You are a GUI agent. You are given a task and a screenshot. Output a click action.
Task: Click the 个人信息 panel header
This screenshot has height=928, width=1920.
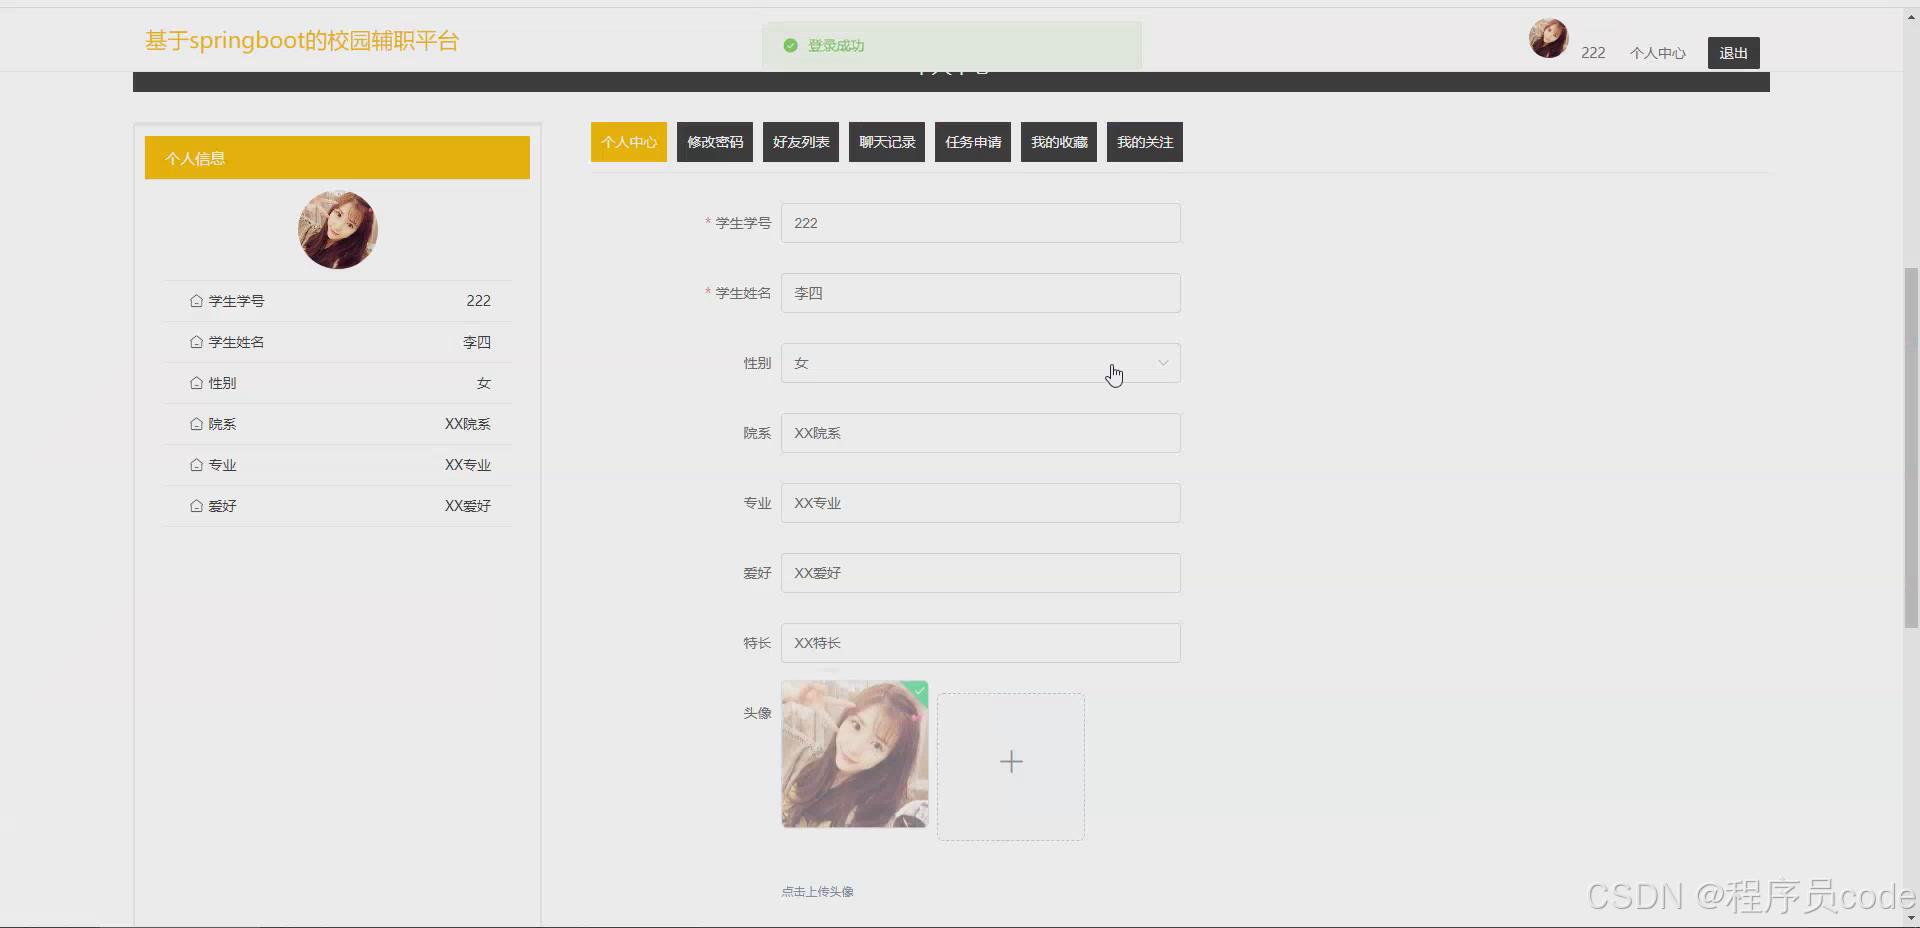point(337,158)
